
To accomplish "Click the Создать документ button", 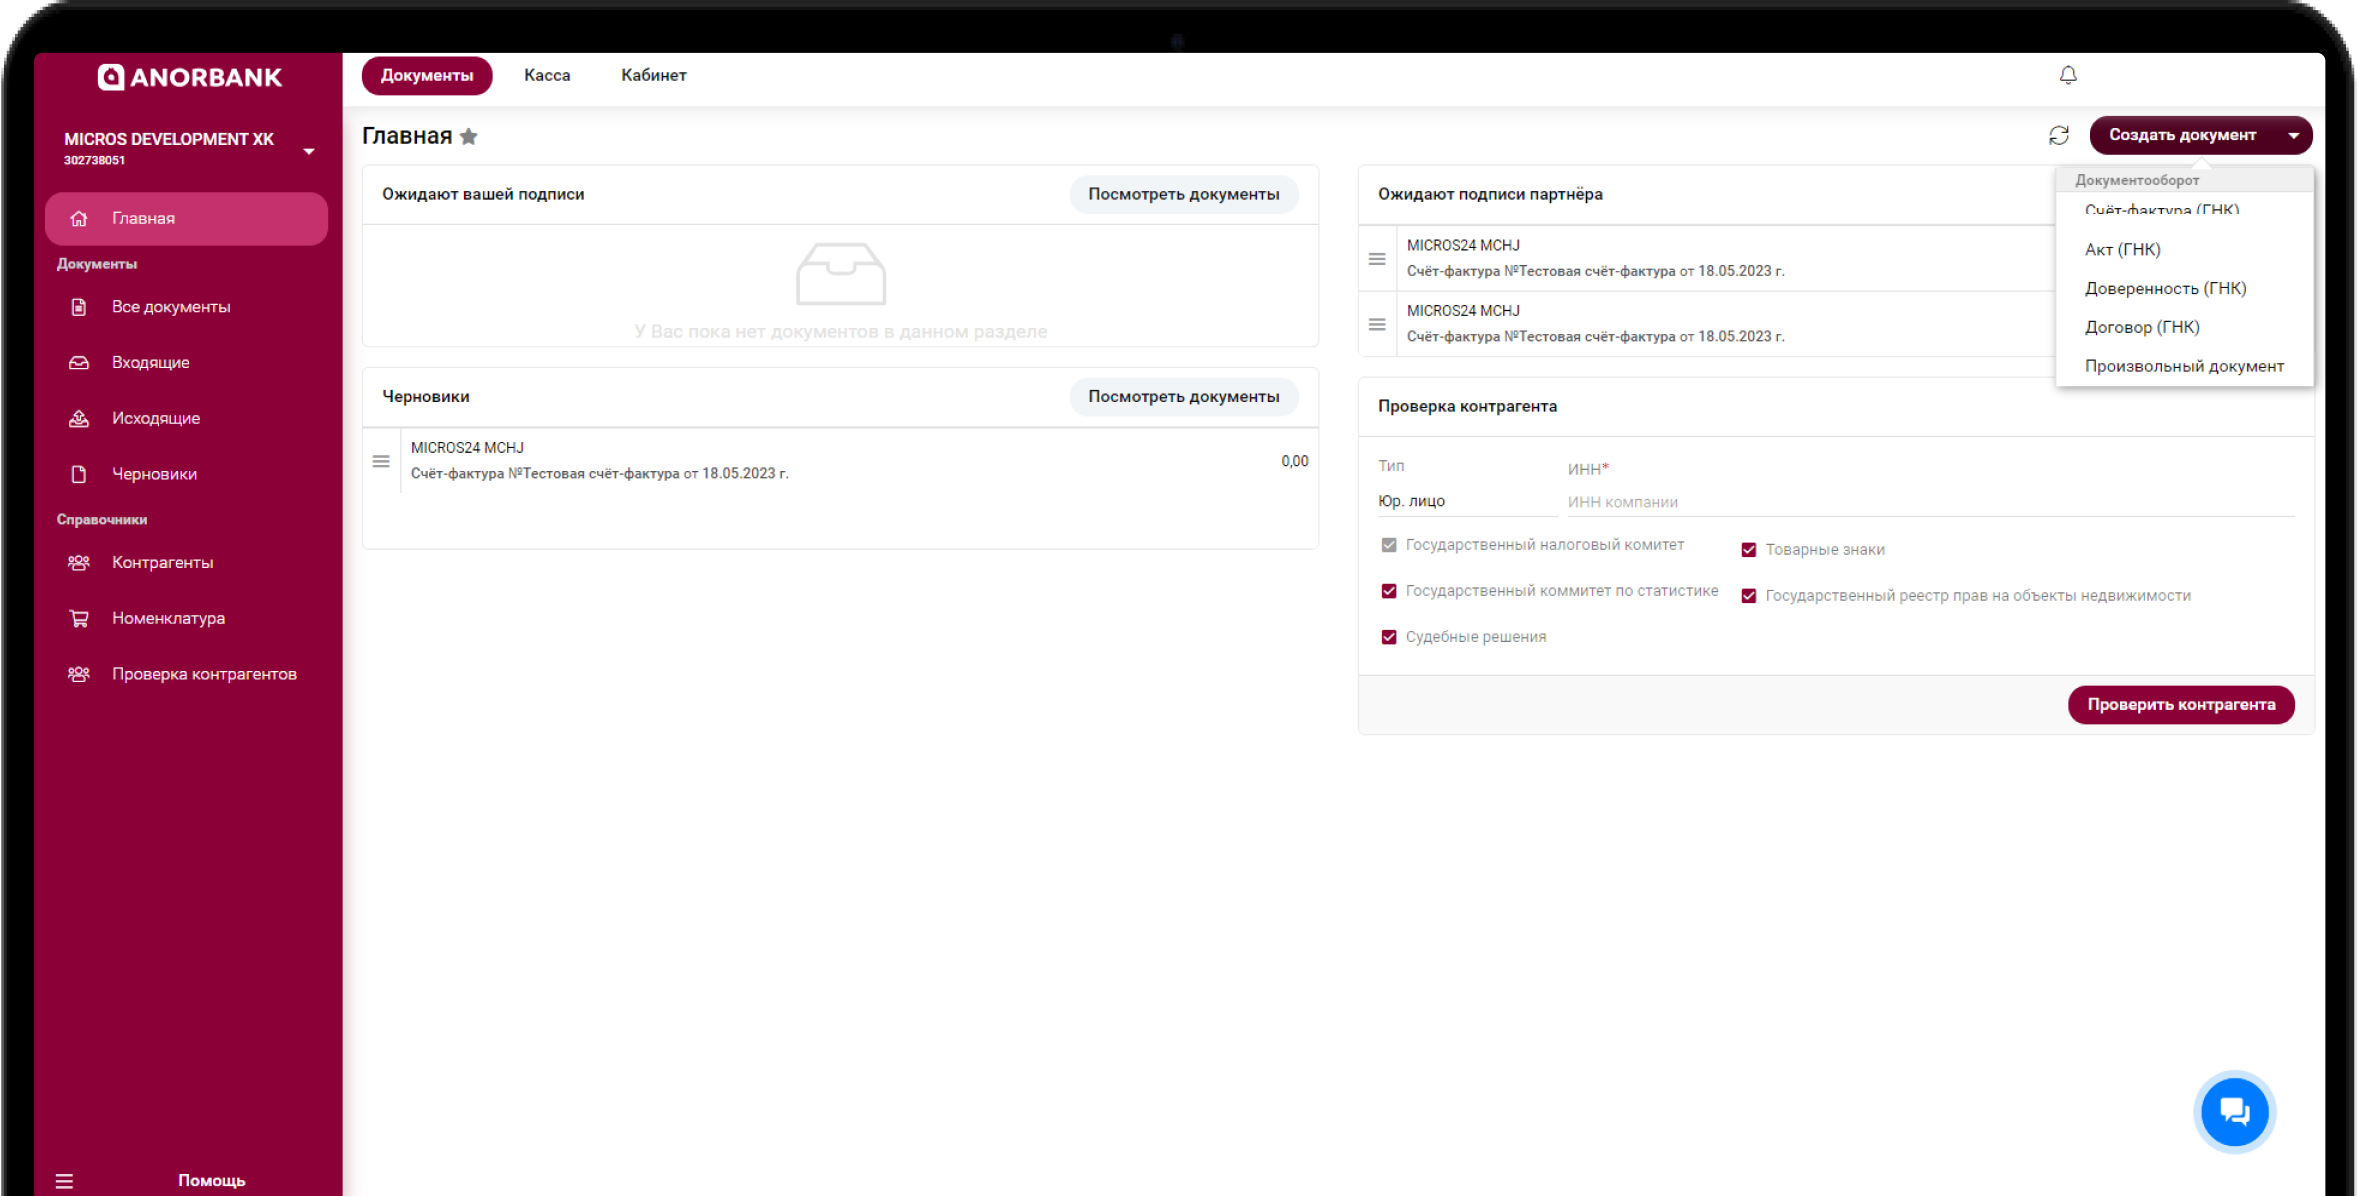I will click(x=2181, y=135).
